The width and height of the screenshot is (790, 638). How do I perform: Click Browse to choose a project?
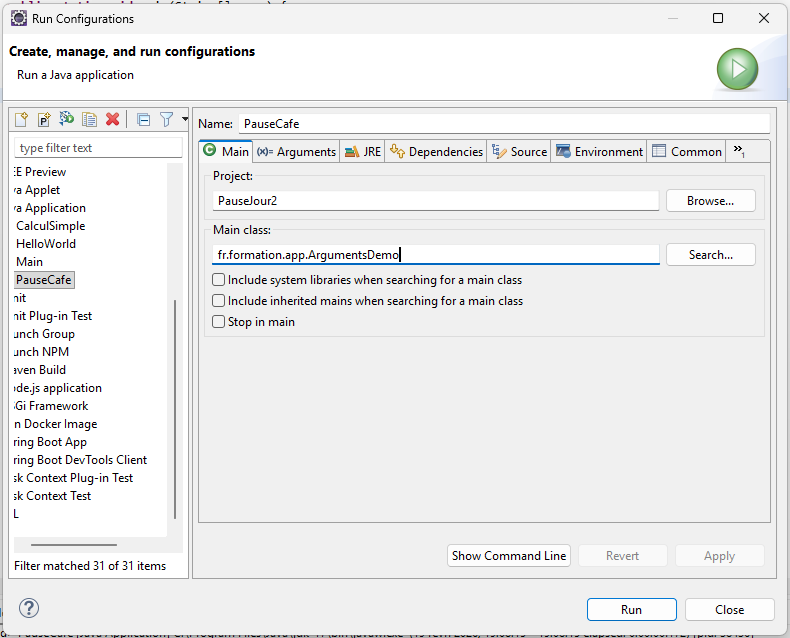(710, 201)
